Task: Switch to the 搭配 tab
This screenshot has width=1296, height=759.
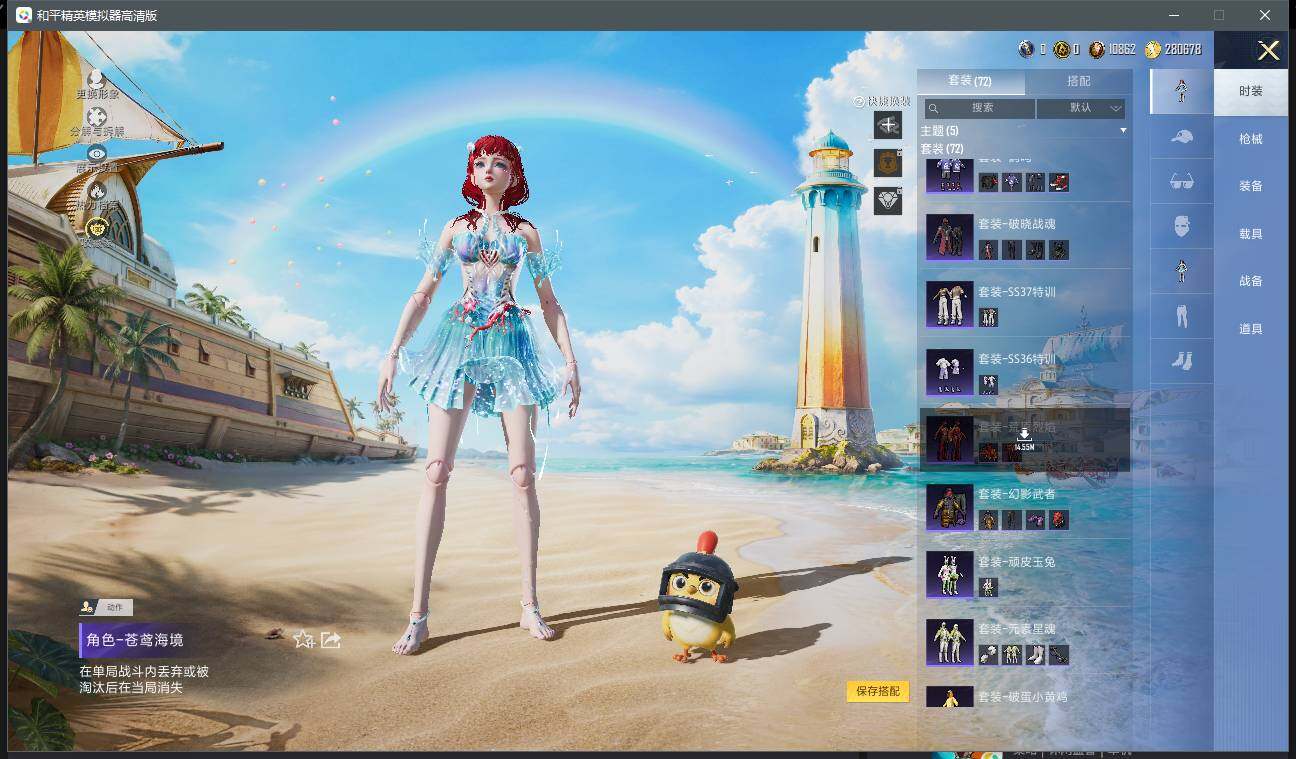Action: tap(1079, 81)
